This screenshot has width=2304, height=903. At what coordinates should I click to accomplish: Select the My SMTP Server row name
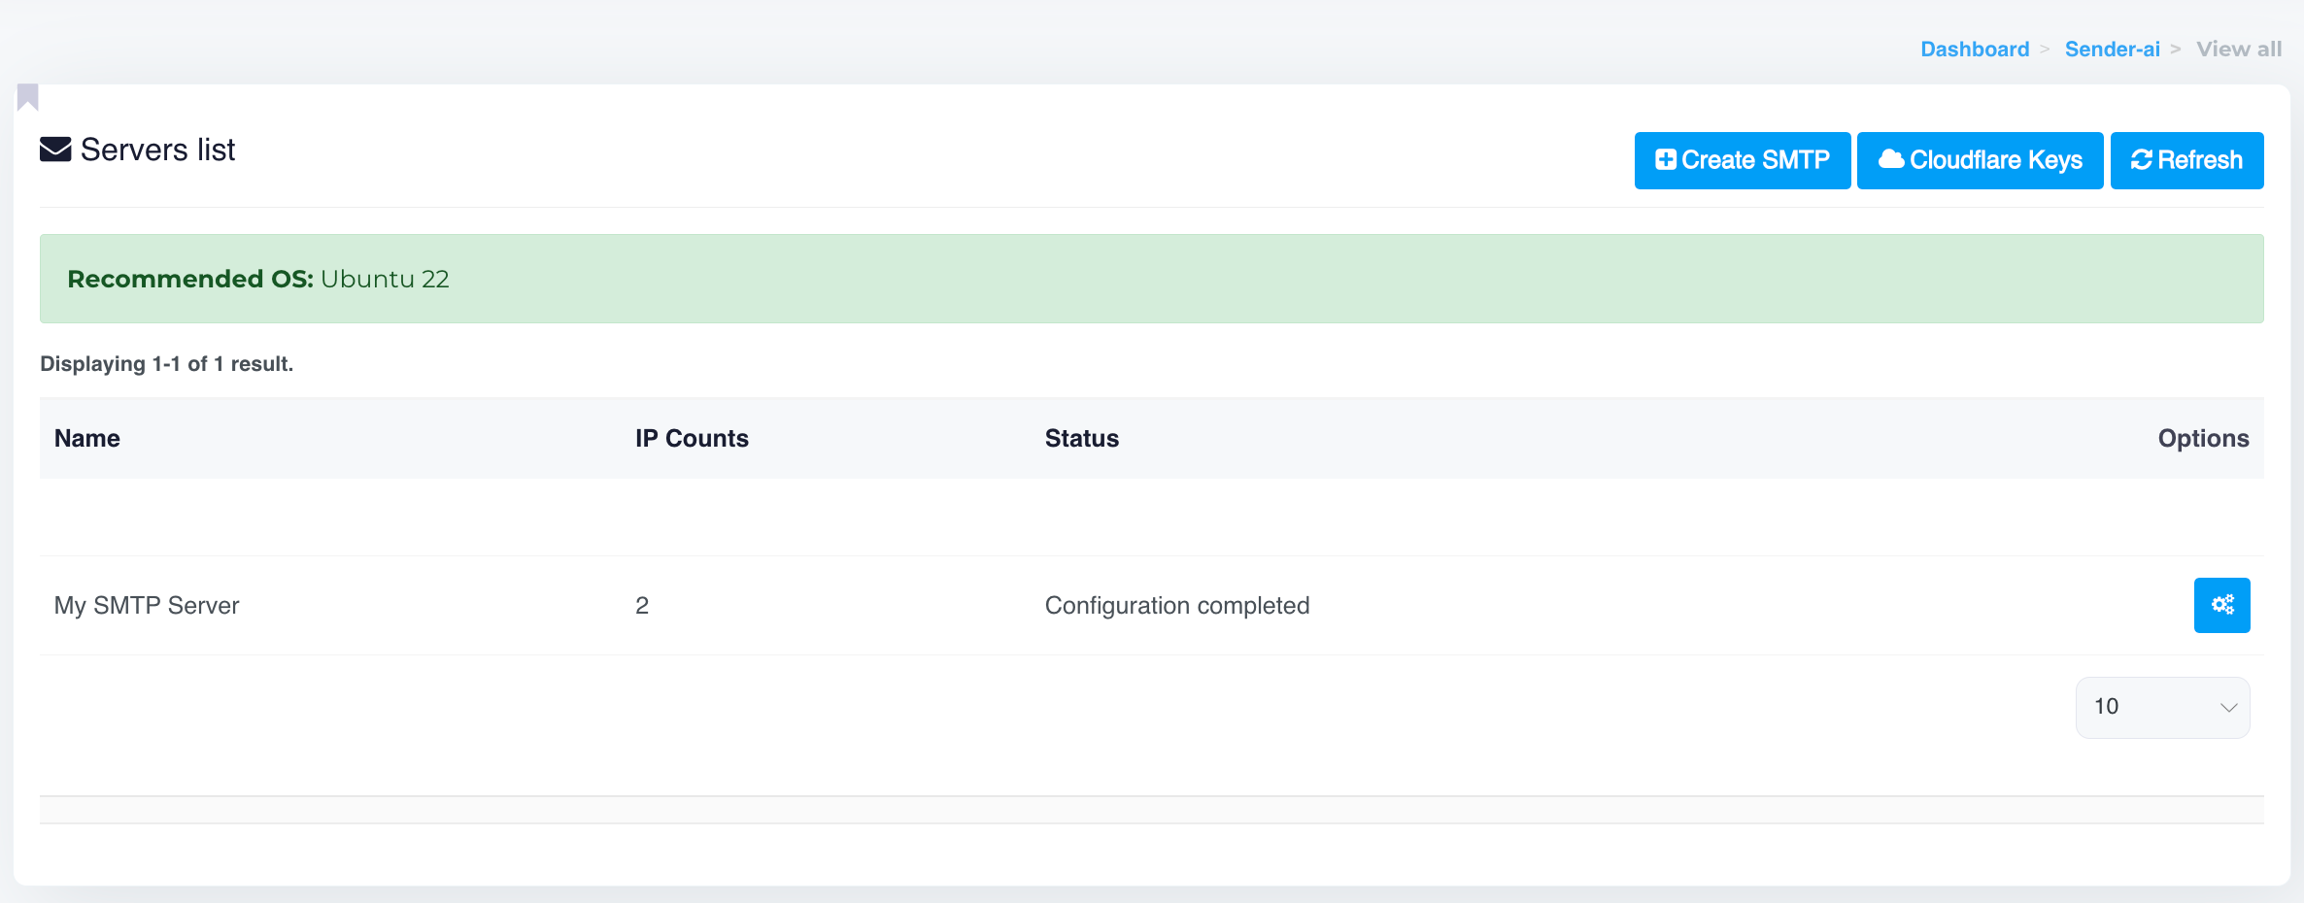(x=146, y=605)
